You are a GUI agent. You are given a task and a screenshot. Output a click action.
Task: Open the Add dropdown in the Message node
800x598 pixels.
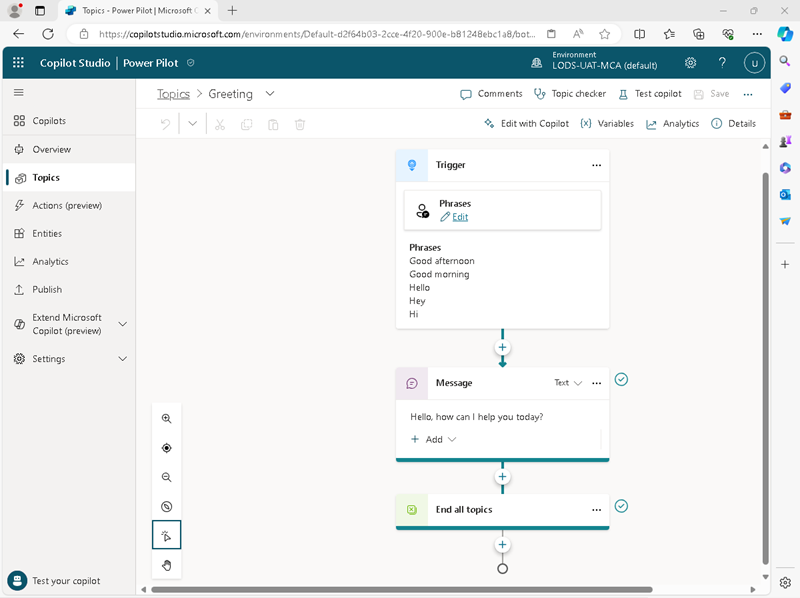[x=434, y=439]
